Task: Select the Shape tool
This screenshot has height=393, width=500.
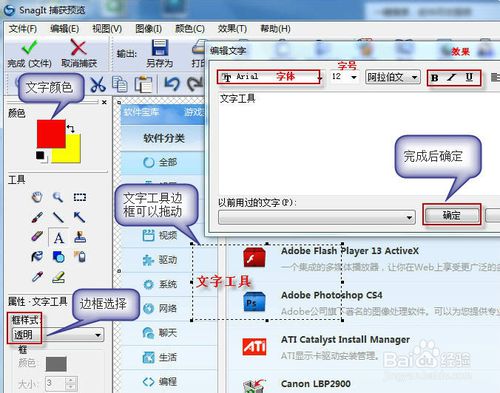Action: point(59,257)
